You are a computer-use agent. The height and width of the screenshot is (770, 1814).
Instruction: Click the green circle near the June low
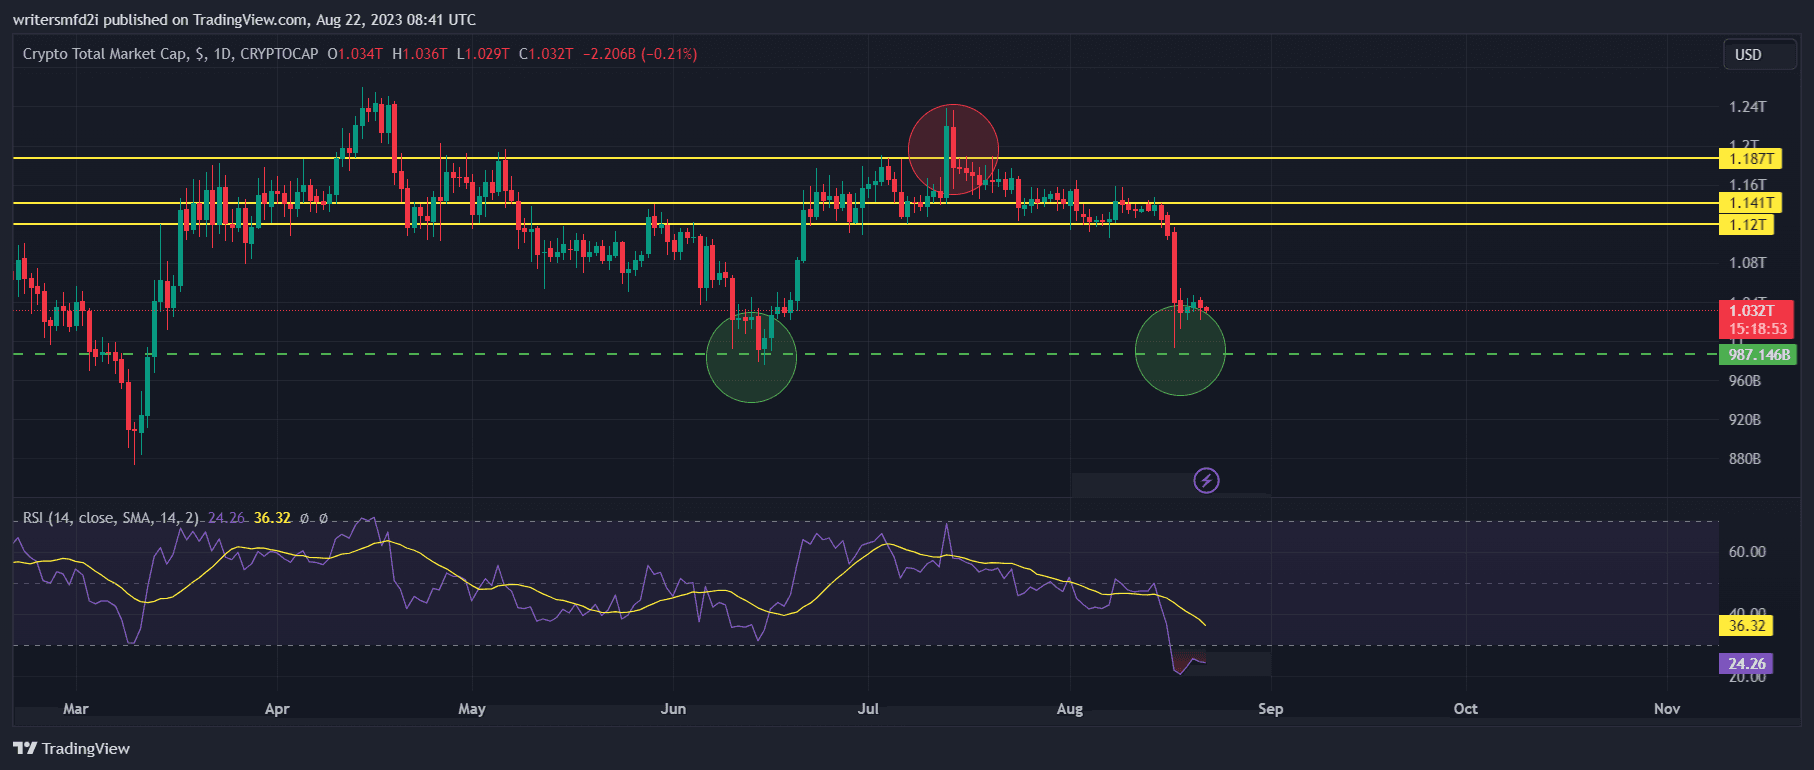coord(751,357)
